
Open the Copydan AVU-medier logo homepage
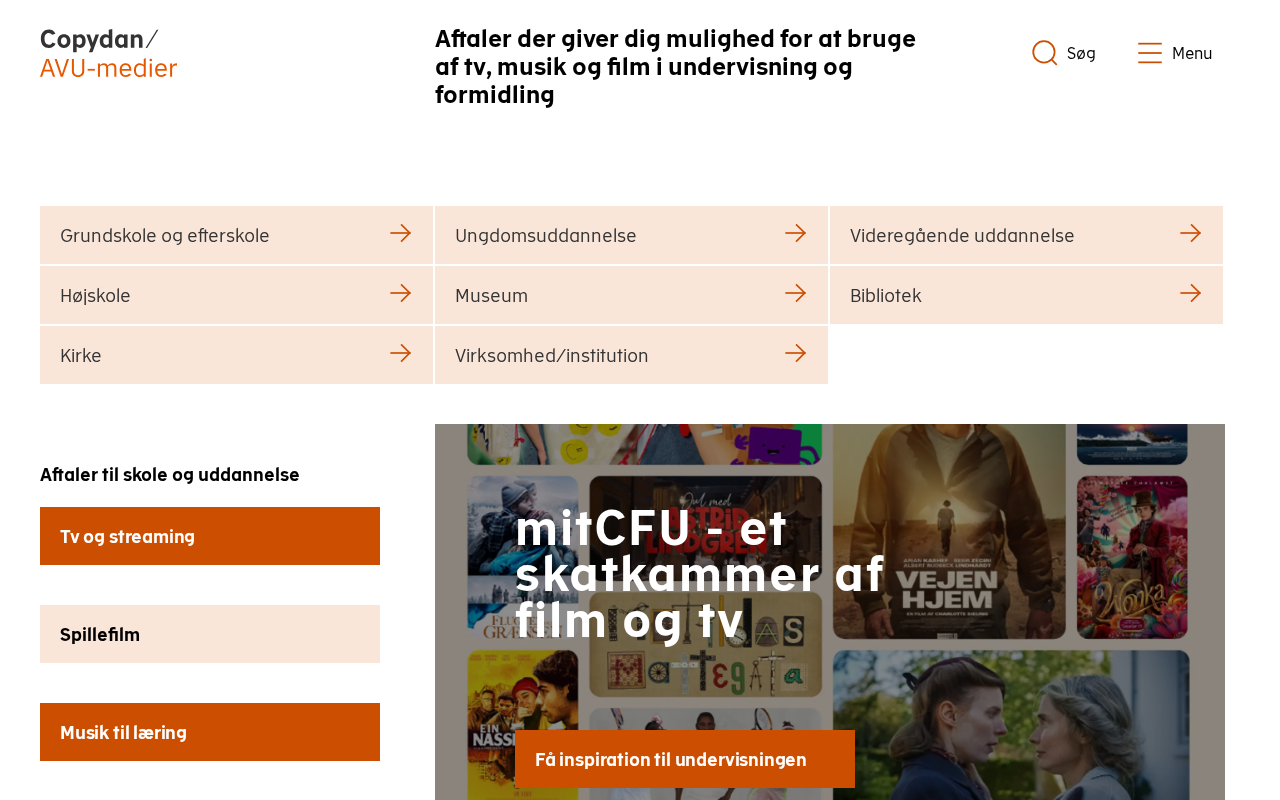108,54
